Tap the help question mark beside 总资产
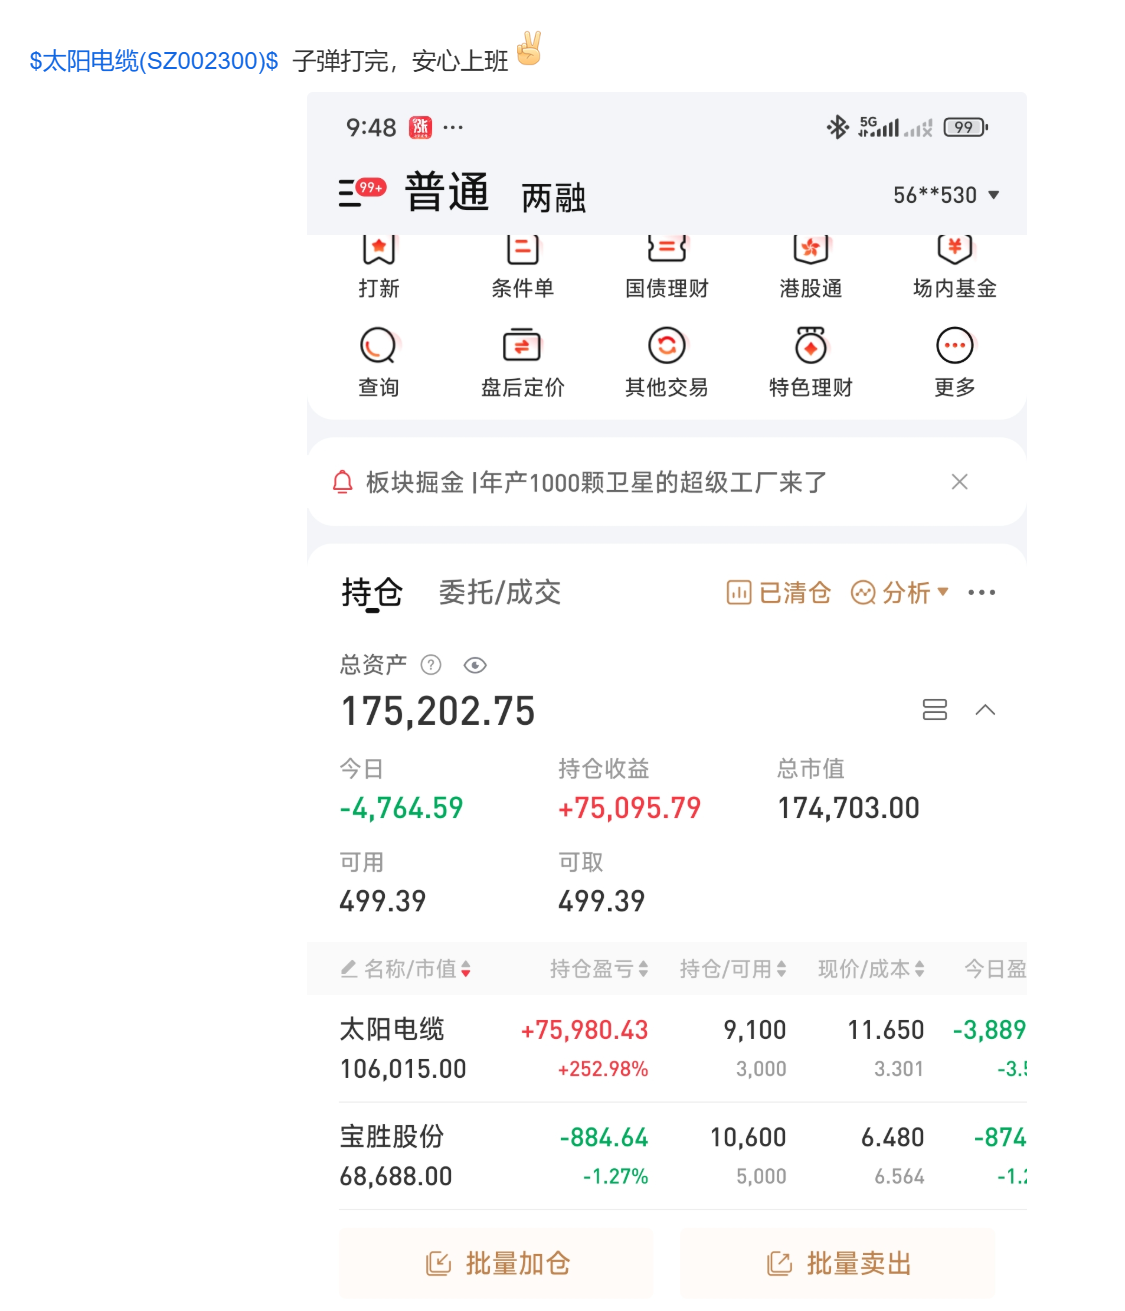This screenshot has height=1311, width=1125. coord(431,665)
